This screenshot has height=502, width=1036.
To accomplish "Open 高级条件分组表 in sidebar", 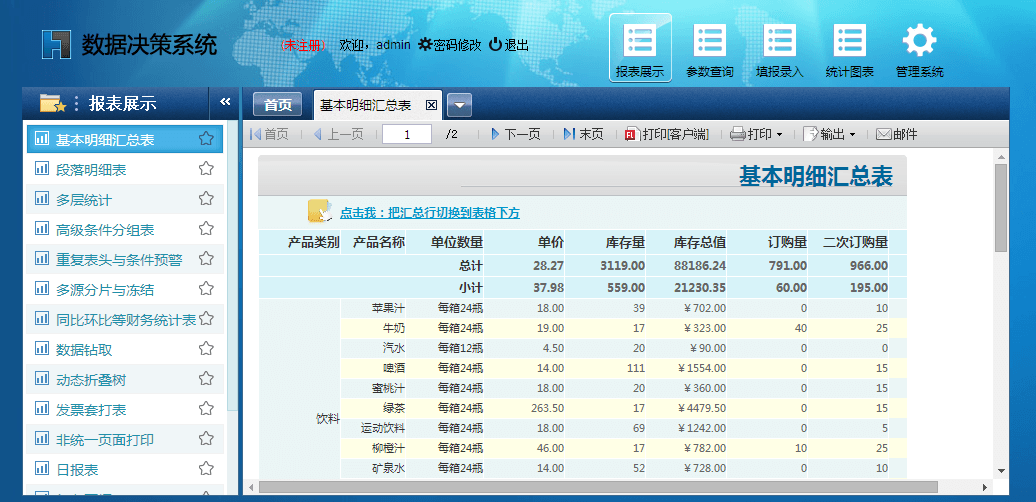I will [105, 230].
